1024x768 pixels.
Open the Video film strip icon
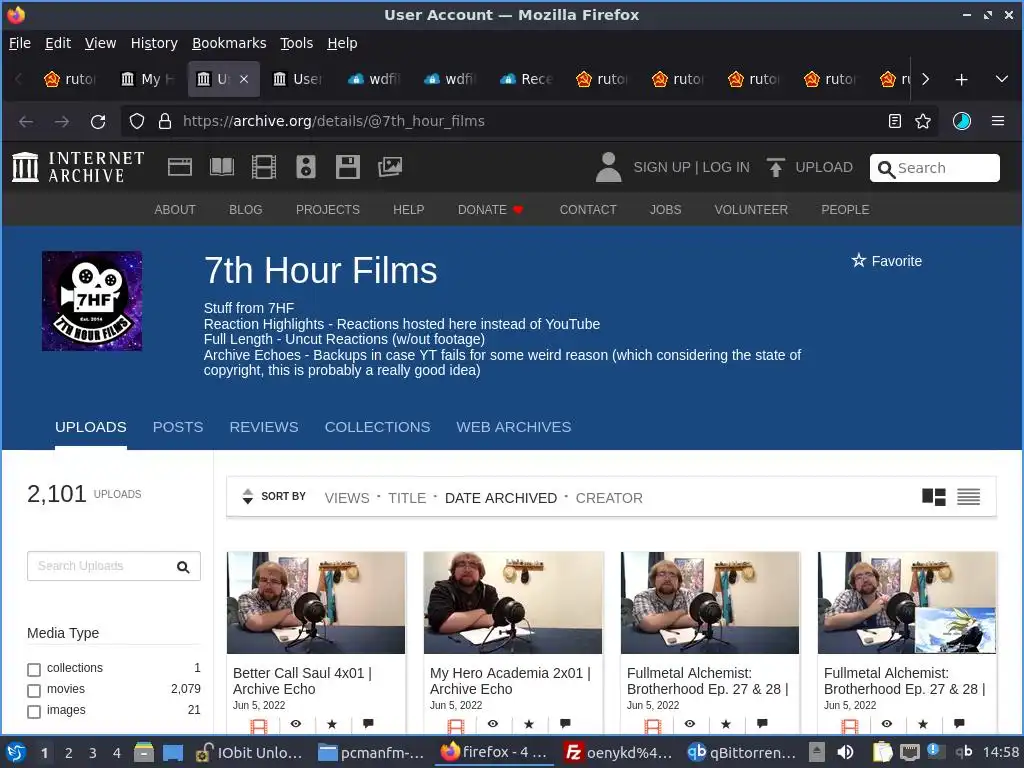(x=264, y=167)
